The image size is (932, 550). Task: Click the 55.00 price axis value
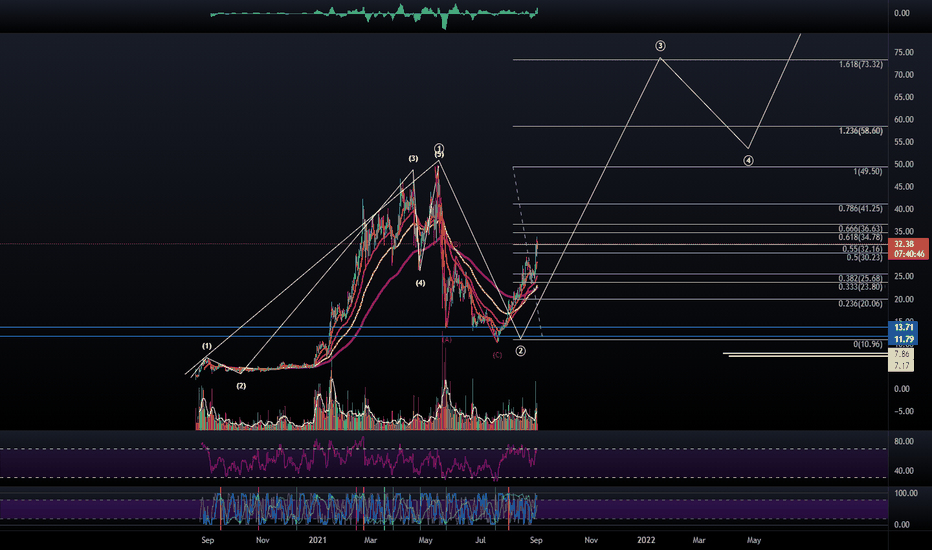(903, 142)
